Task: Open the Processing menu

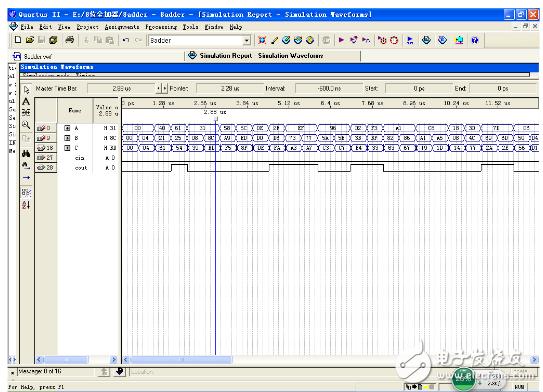Action: [161, 27]
